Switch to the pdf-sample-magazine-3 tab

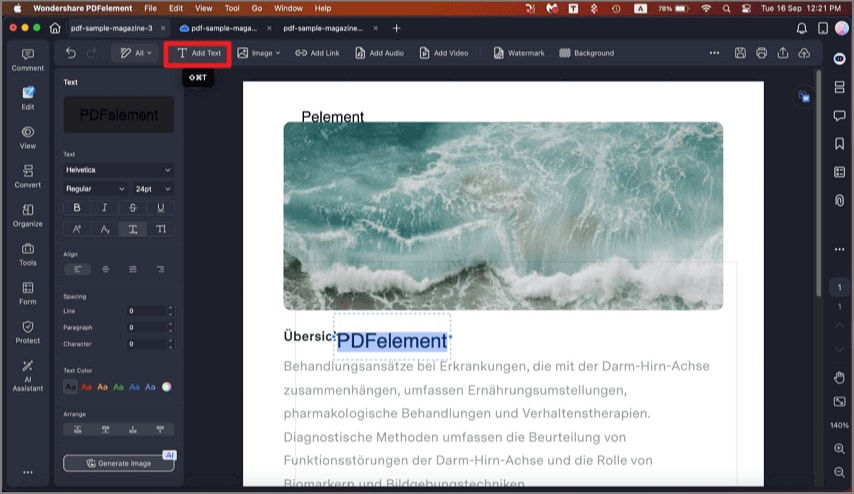coord(112,28)
